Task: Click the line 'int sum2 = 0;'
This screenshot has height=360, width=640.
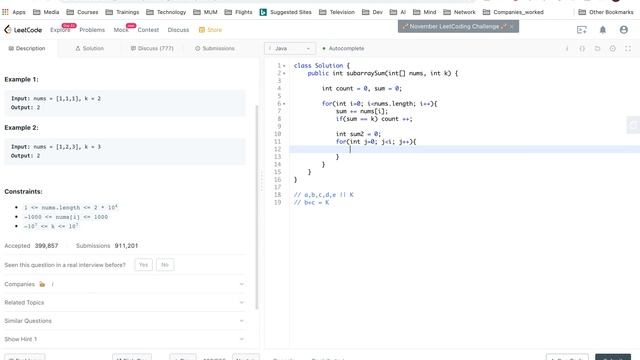Action: (358, 134)
